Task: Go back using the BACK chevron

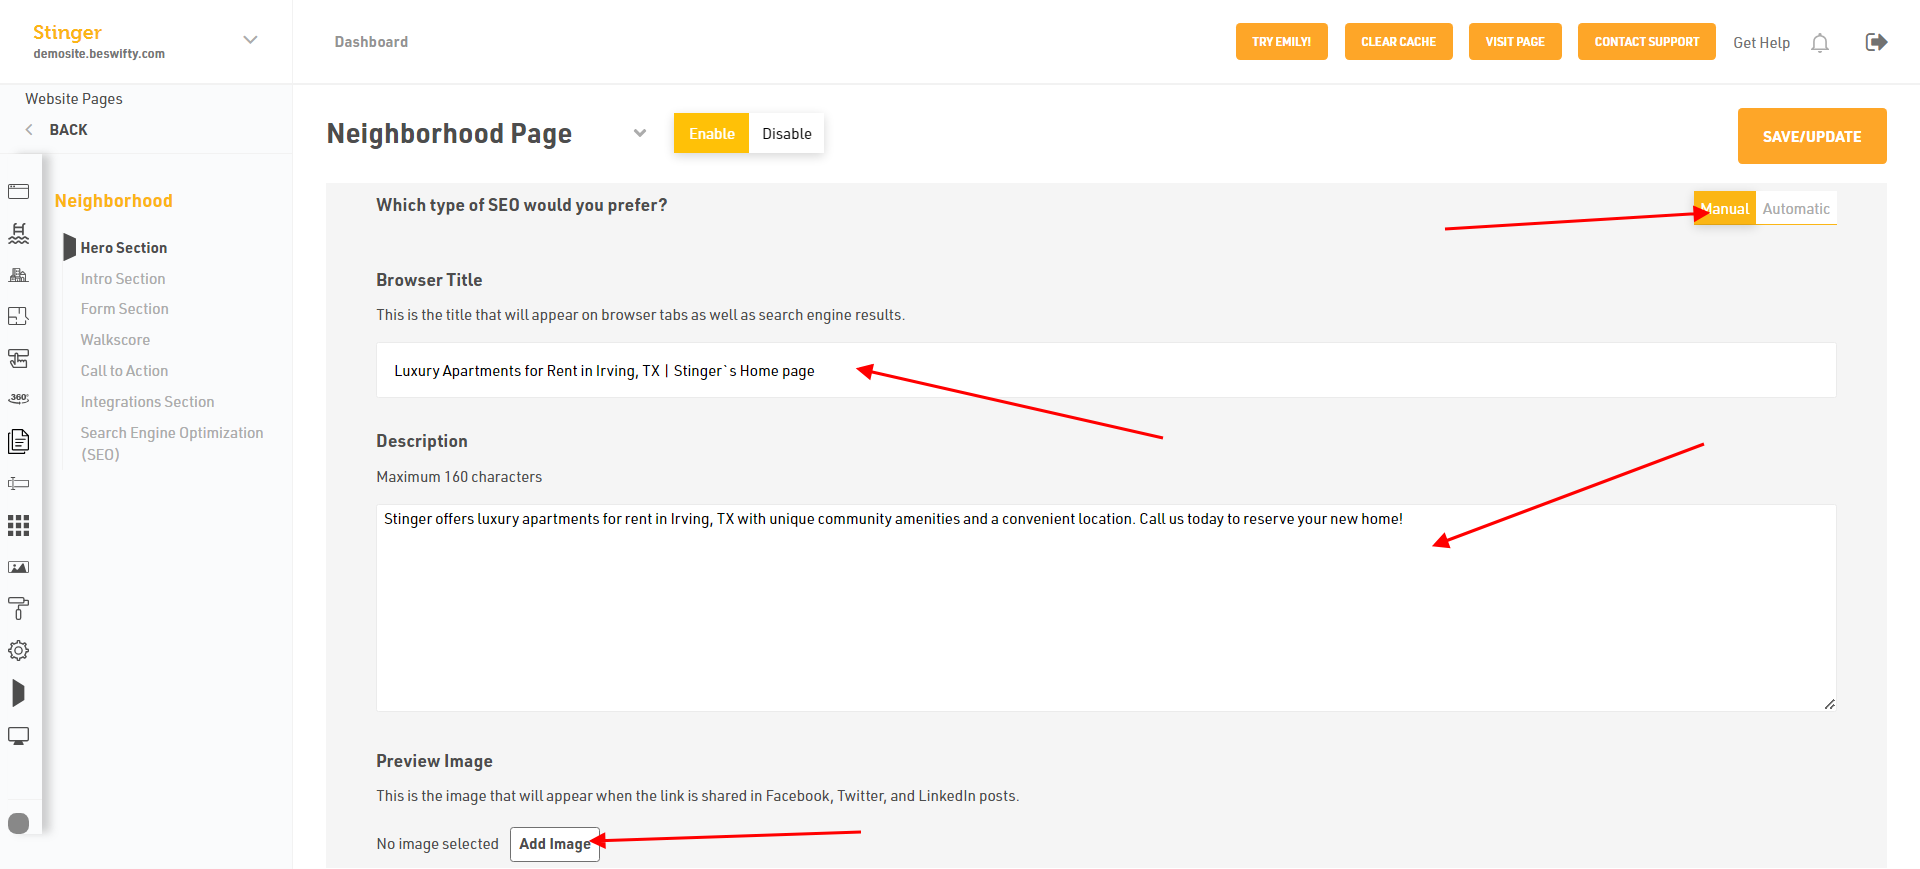Action: [30, 130]
